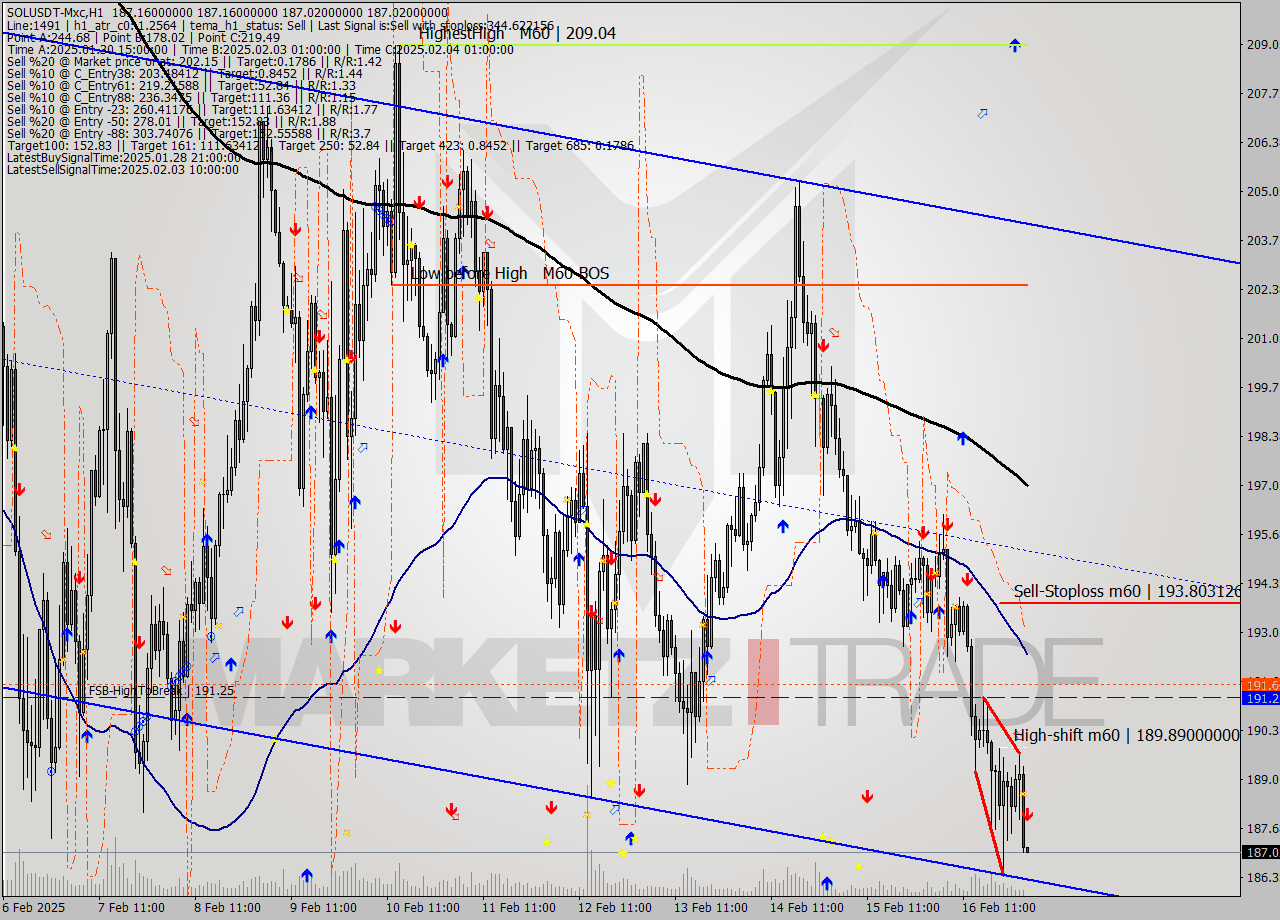Click the blue up arrow at the bottom near 14 Feb
This screenshot has width=1280, height=920.
pos(827,882)
